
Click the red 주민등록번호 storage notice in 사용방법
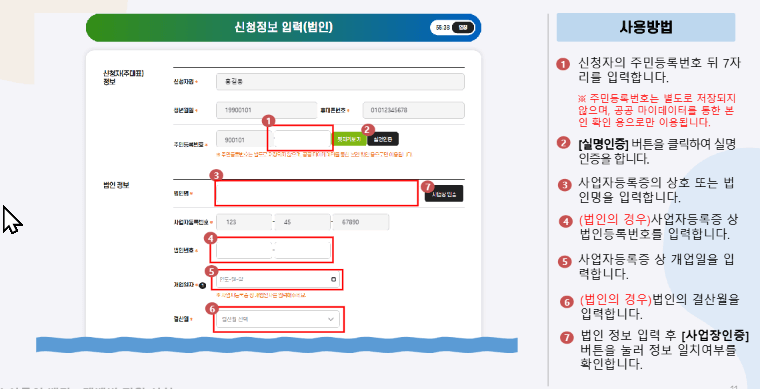pos(656,110)
